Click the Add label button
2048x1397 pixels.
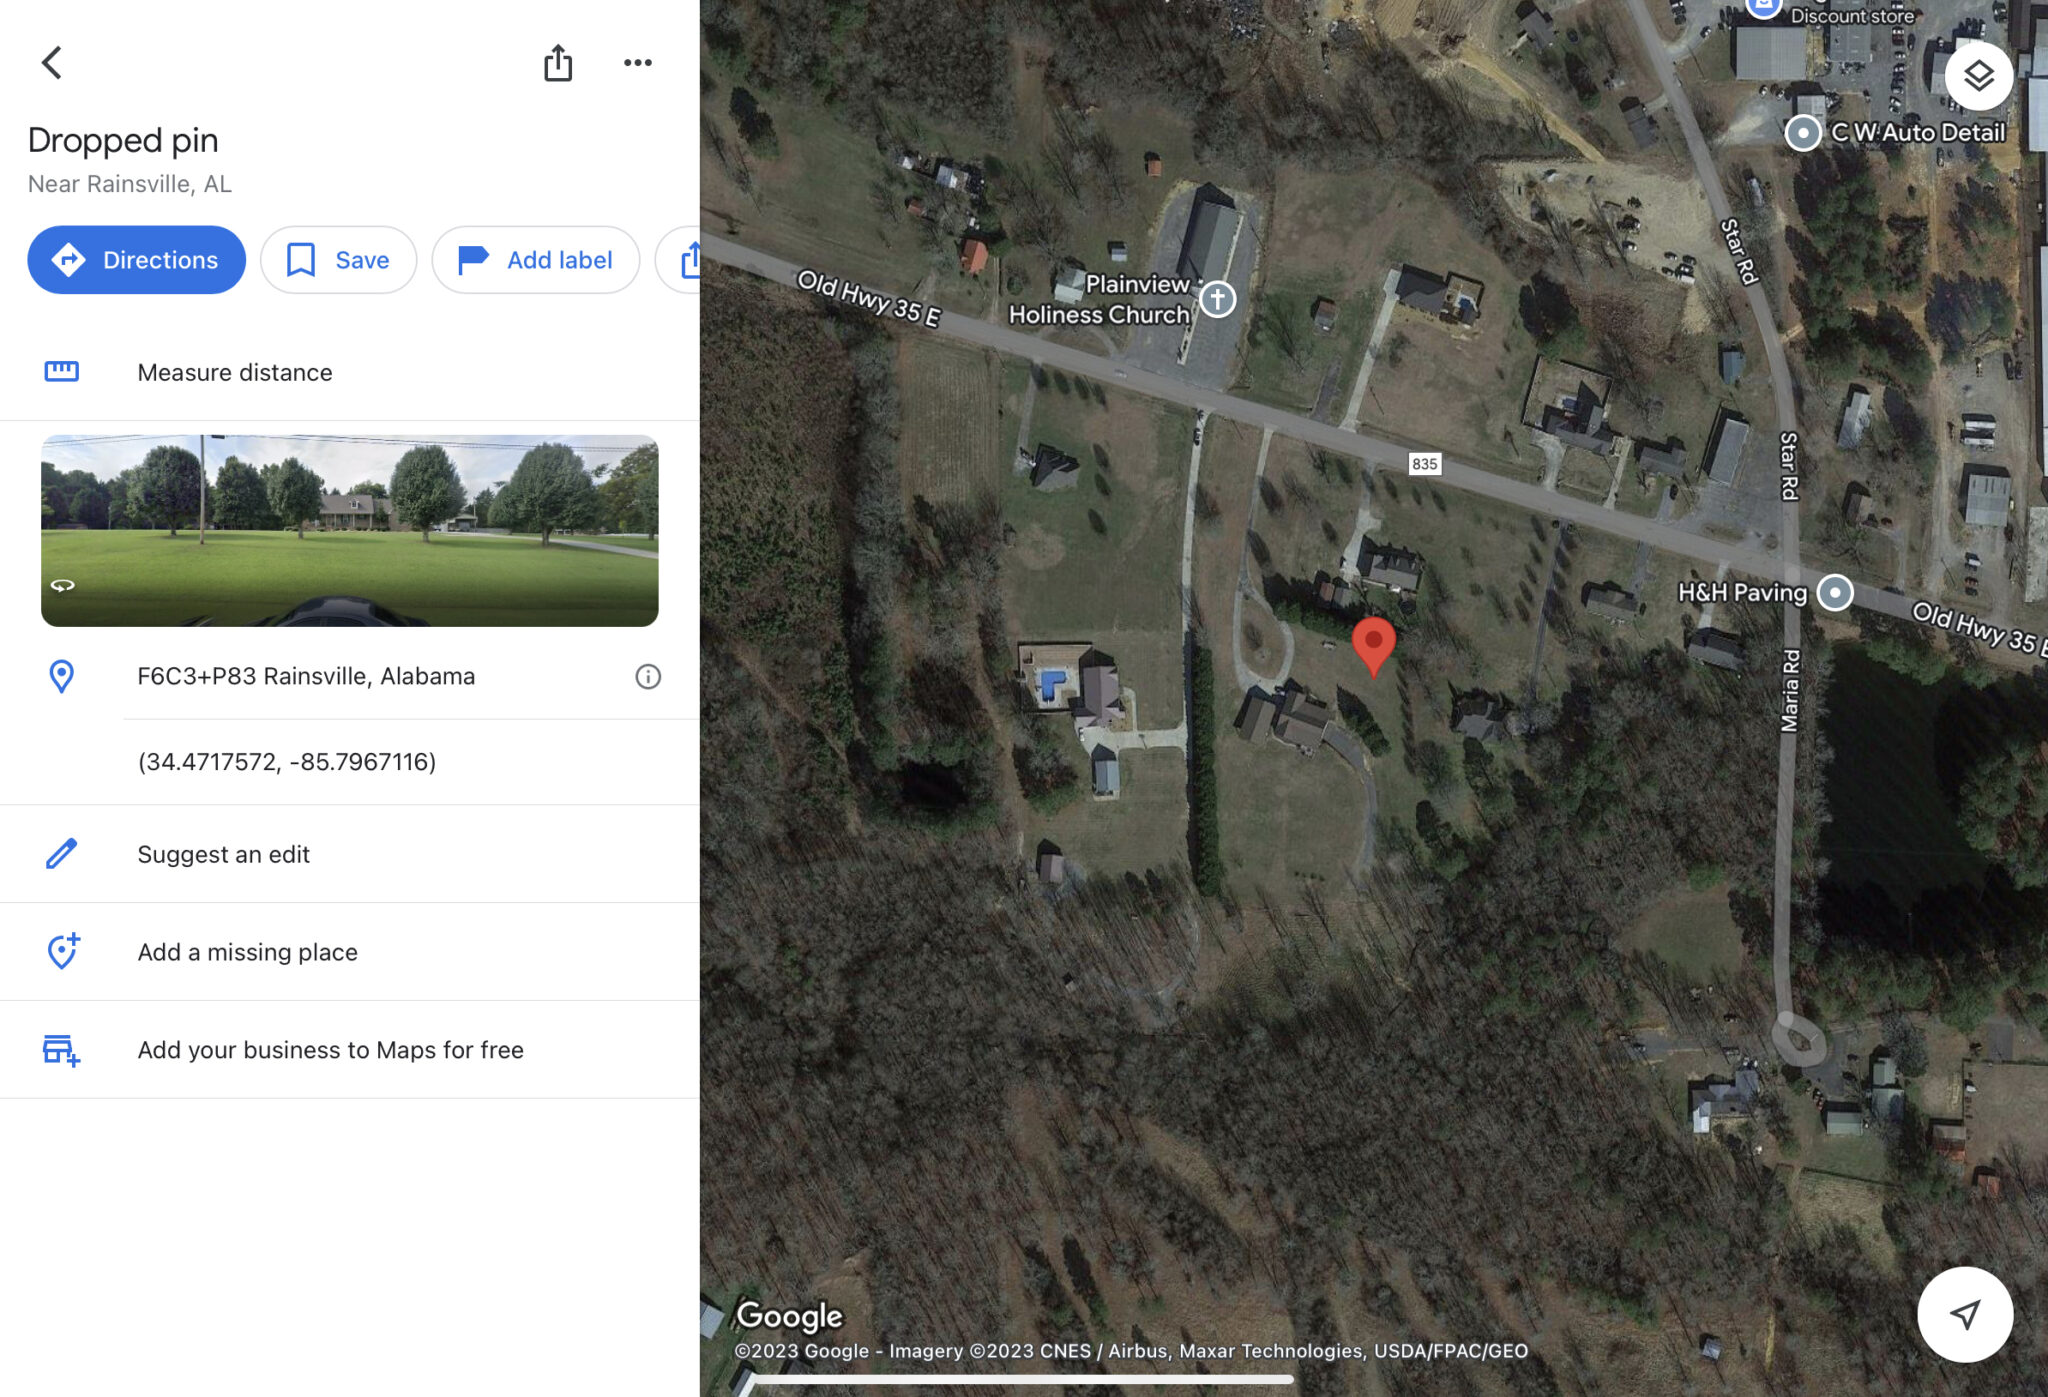(x=535, y=260)
